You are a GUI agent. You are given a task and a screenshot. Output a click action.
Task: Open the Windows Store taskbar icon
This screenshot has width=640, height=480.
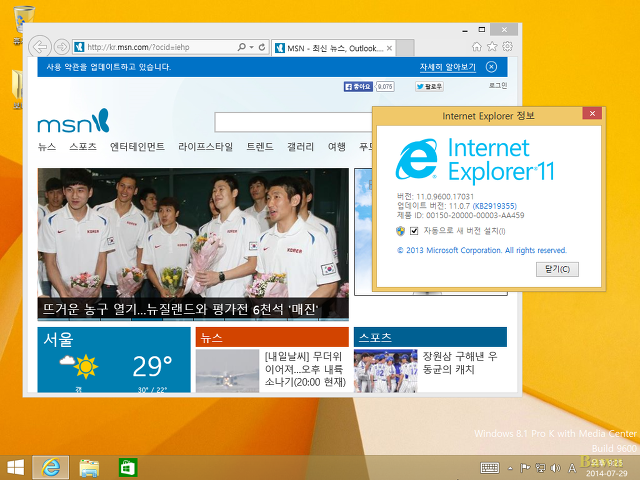pyautogui.click(x=128, y=468)
